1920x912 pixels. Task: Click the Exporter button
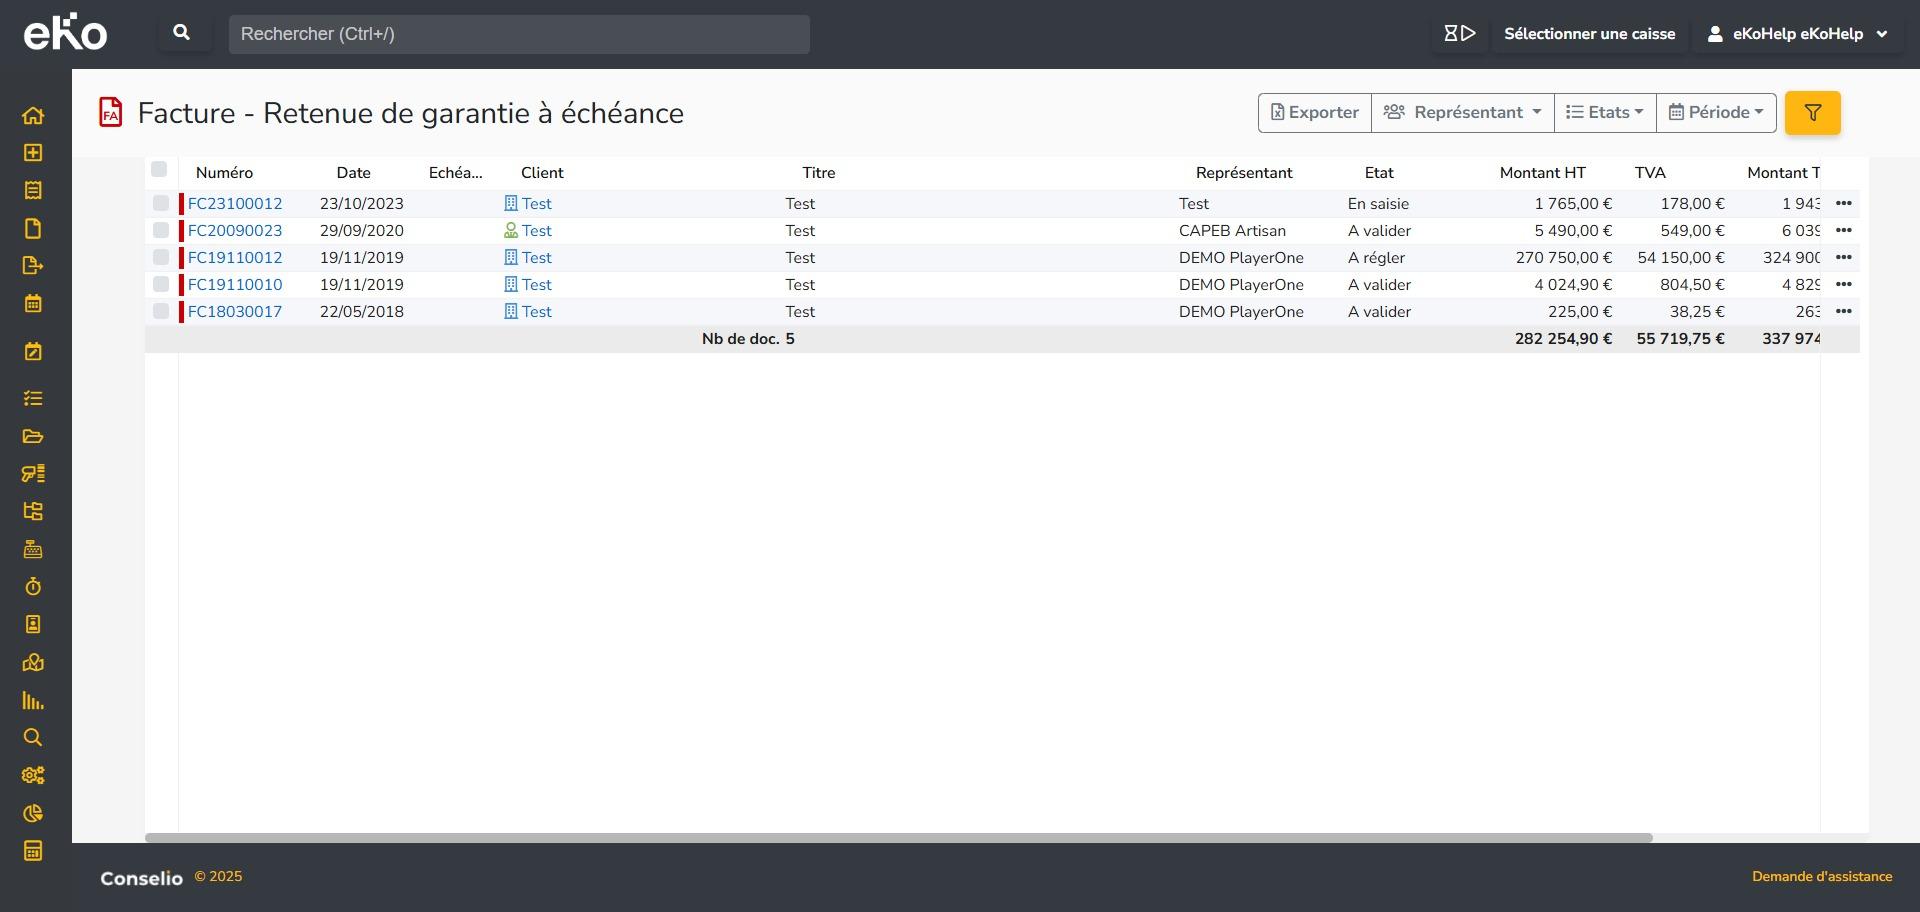pyautogui.click(x=1314, y=113)
